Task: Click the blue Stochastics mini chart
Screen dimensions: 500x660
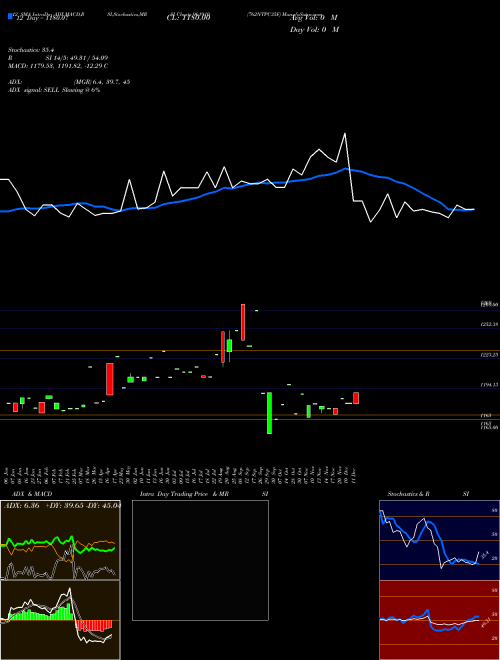Action: (x=439, y=540)
